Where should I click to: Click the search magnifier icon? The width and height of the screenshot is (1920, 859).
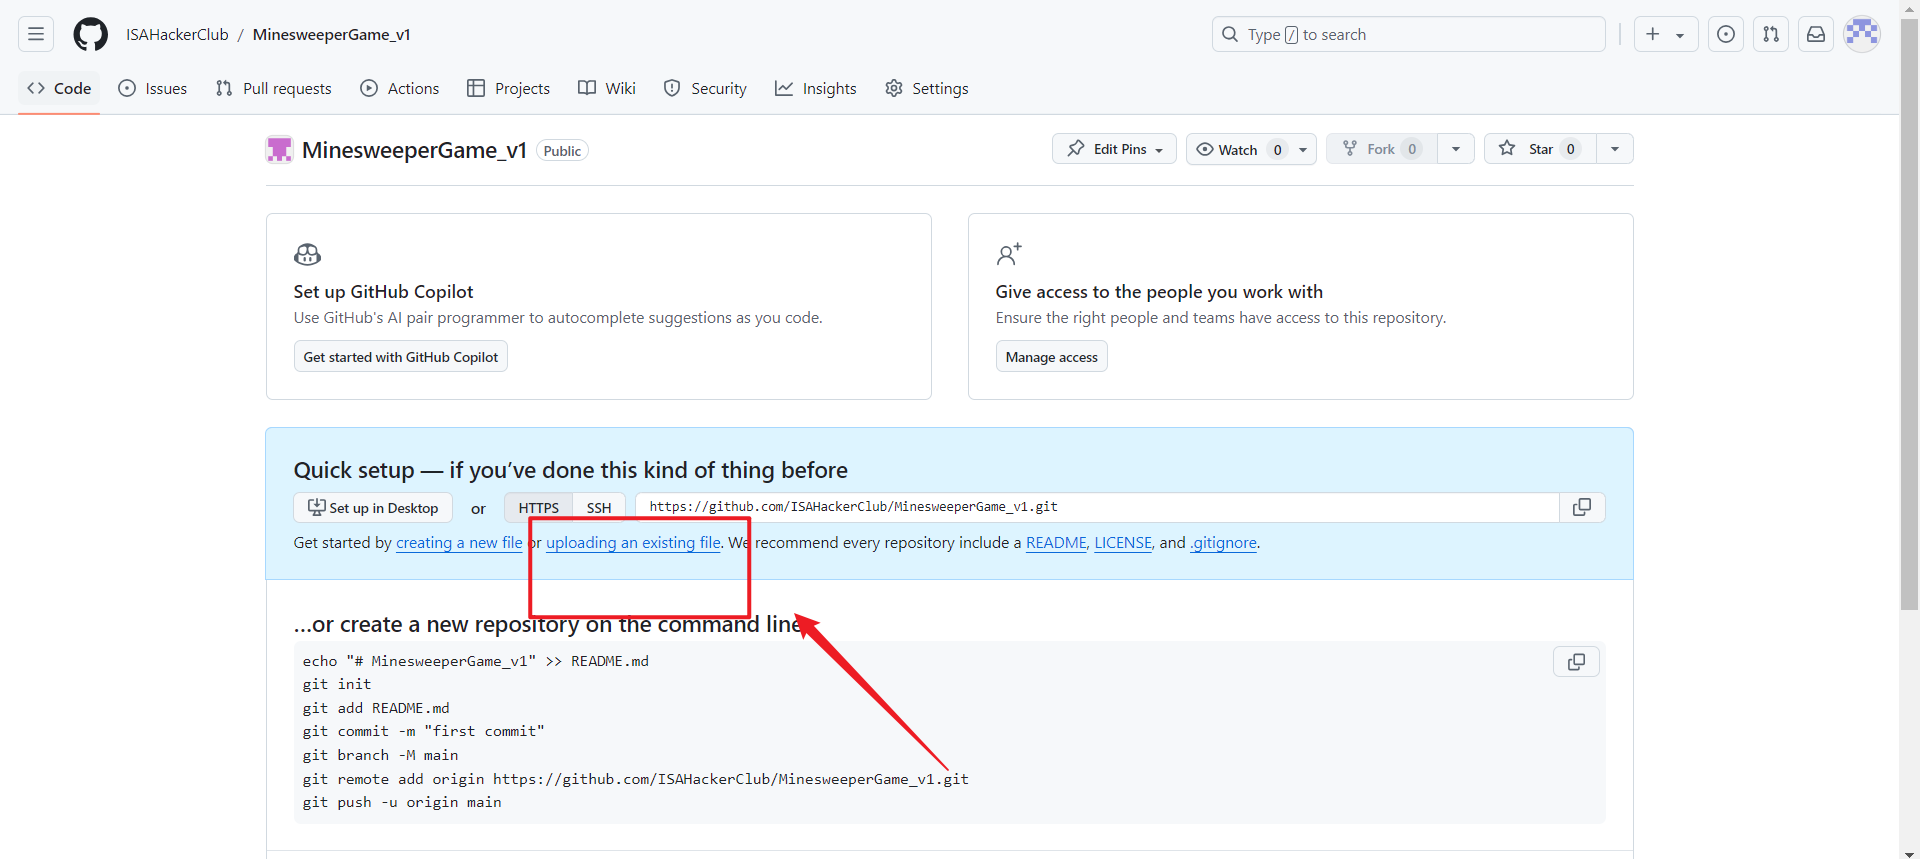coord(1230,34)
